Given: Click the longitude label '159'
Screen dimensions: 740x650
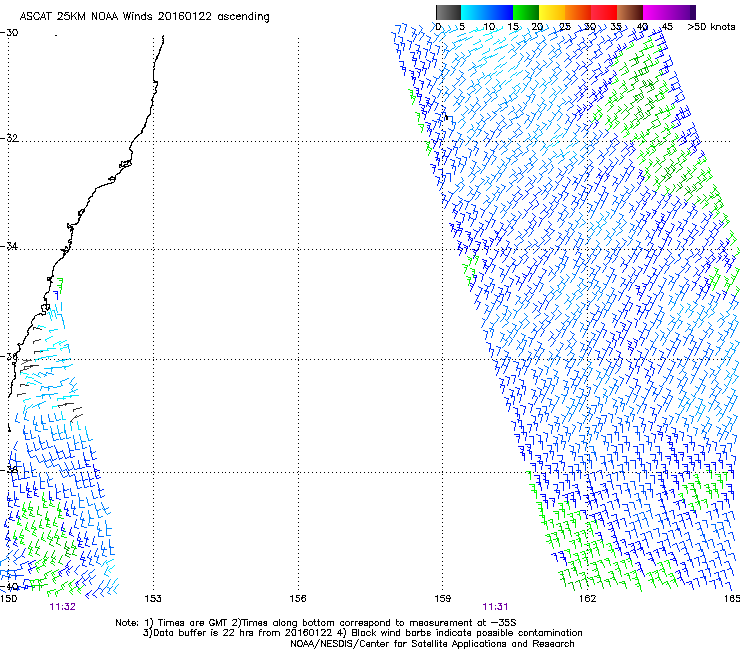Looking at the screenshot, I should [x=442, y=599].
